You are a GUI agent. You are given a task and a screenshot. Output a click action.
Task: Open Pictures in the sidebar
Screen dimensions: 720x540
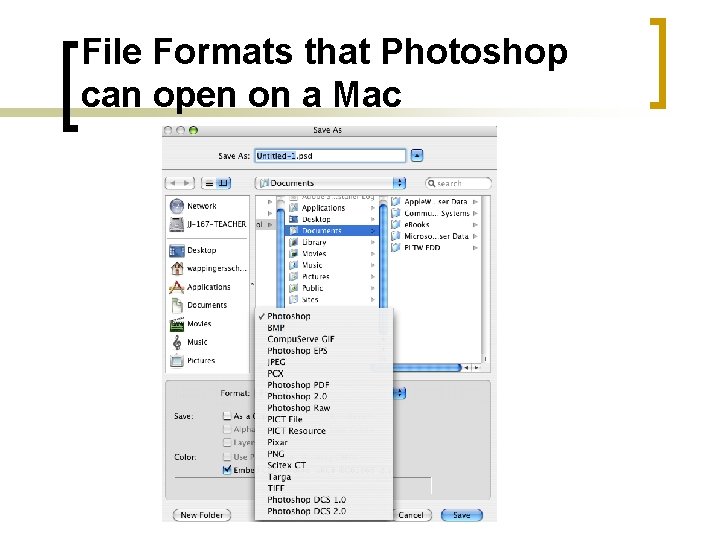tap(192, 360)
